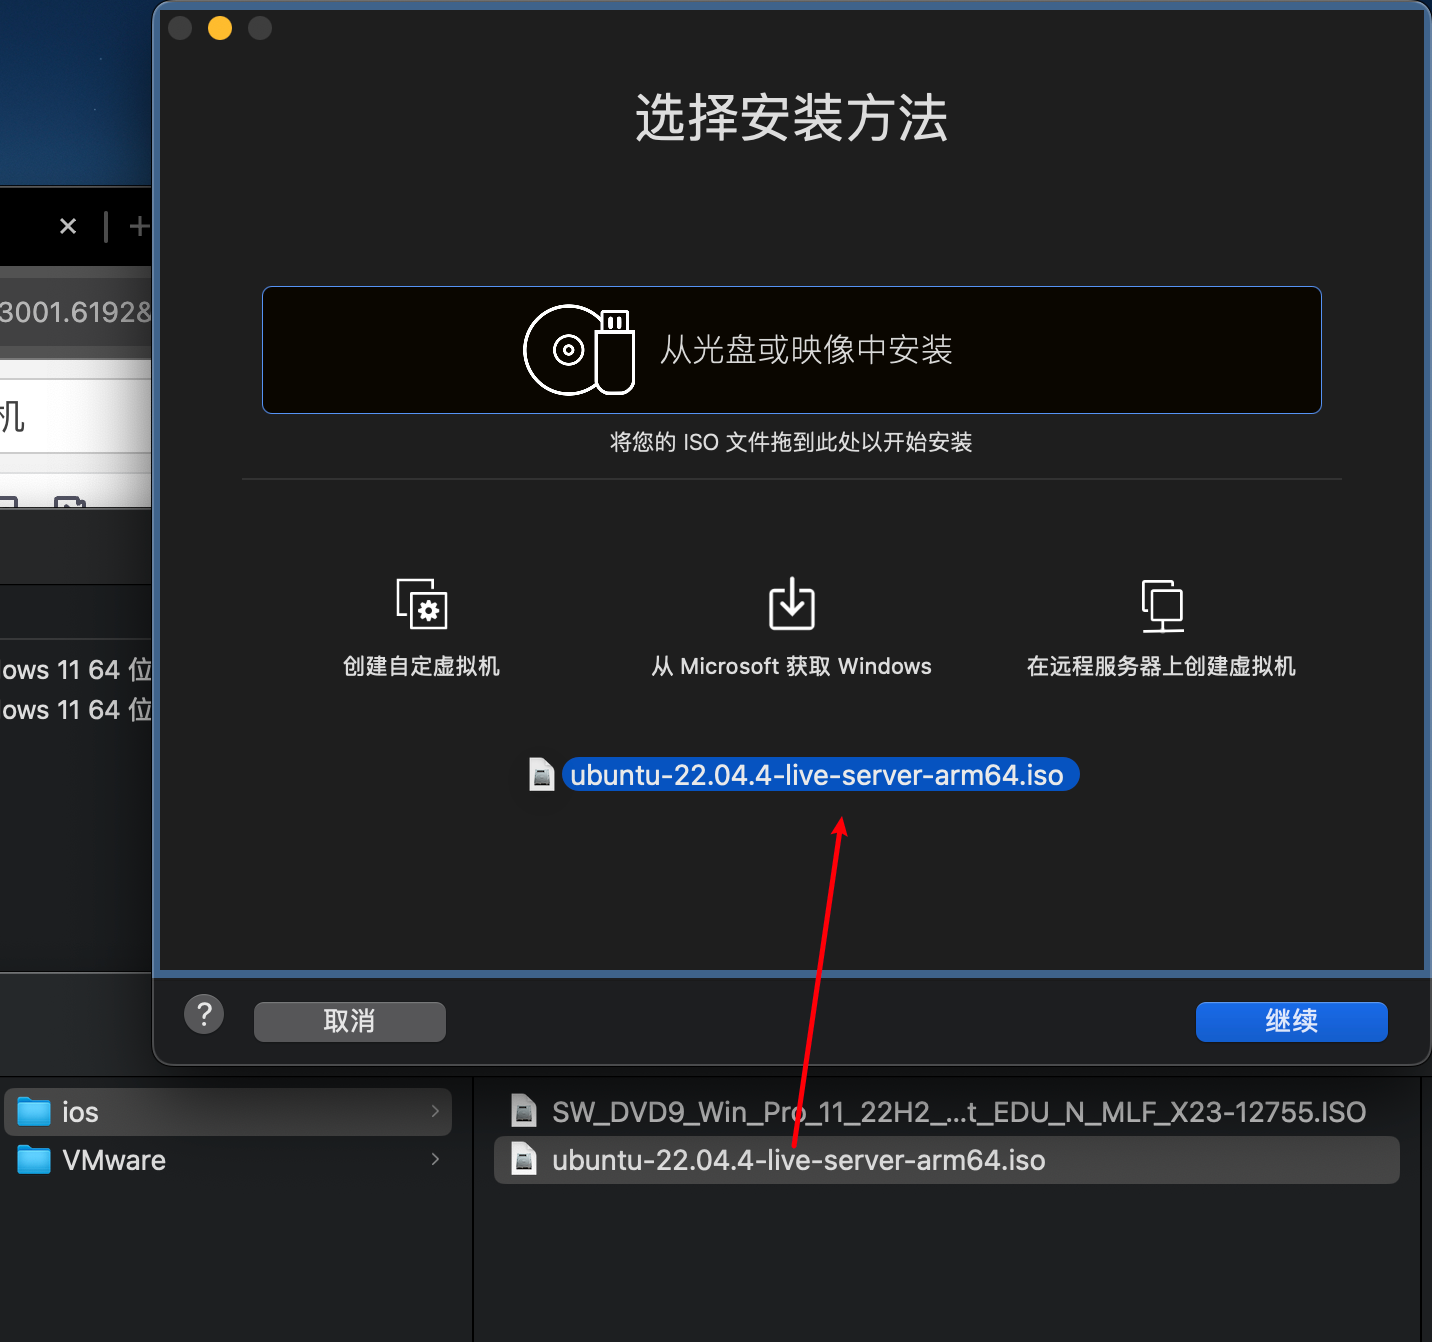Click the 继续 continue button
Image resolution: width=1432 pixels, height=1342 pixels.
pos(1291,1021)
